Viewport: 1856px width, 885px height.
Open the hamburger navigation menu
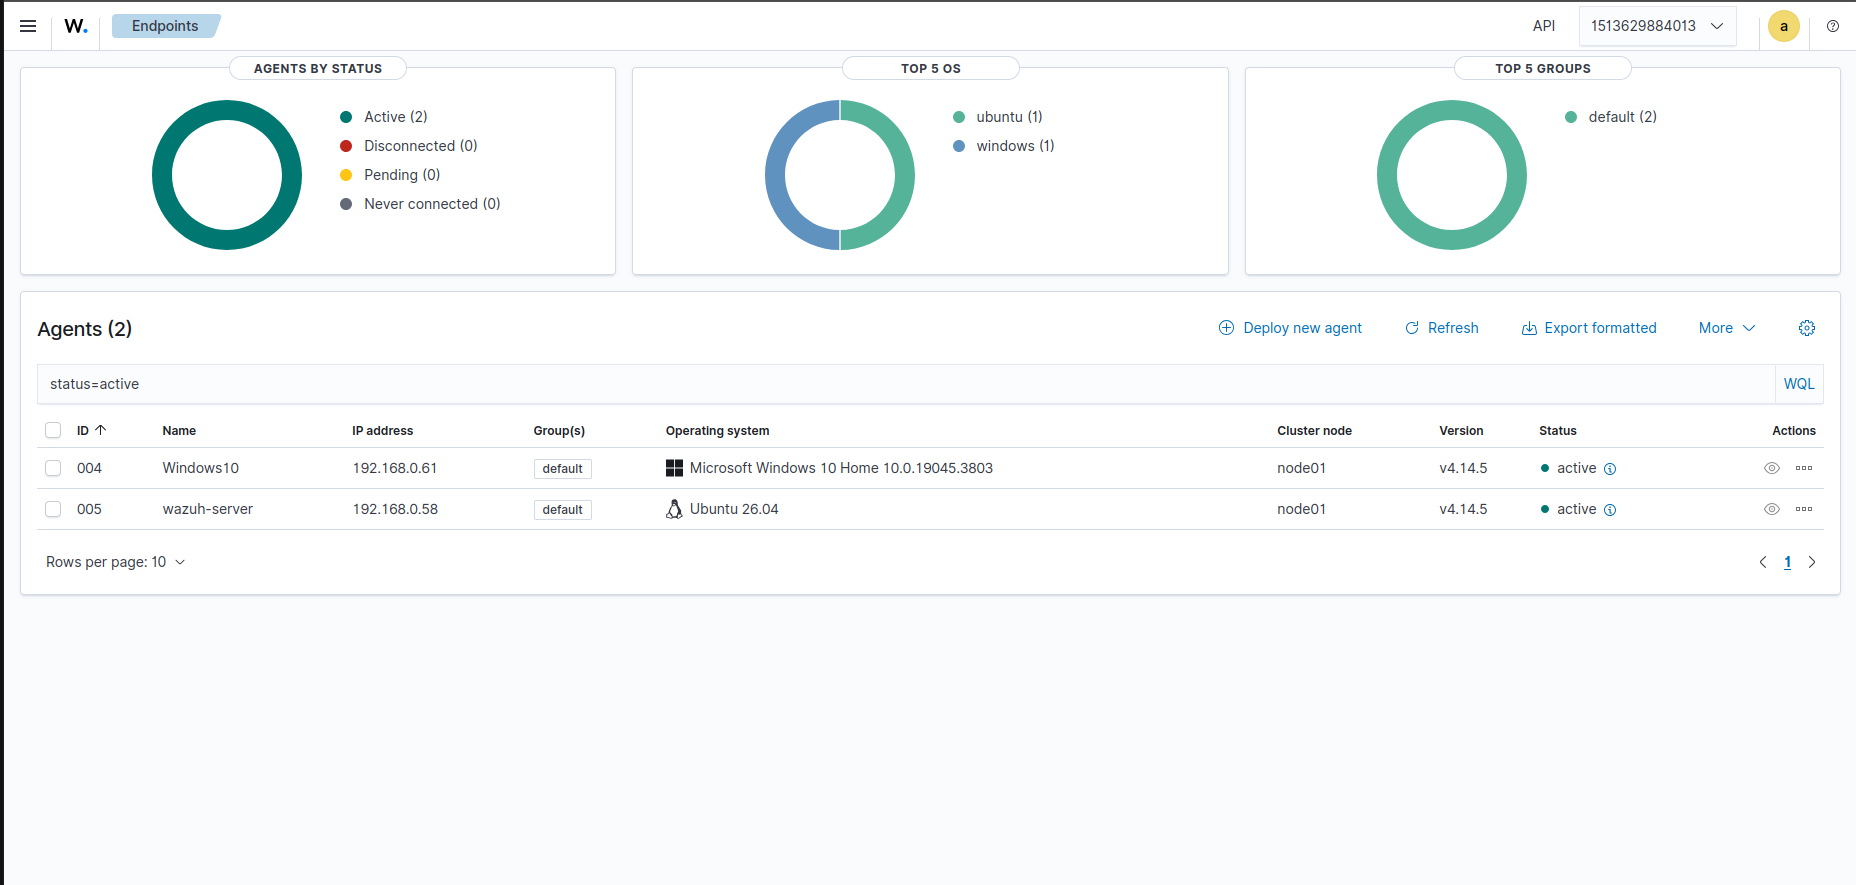tap(28, 26)
